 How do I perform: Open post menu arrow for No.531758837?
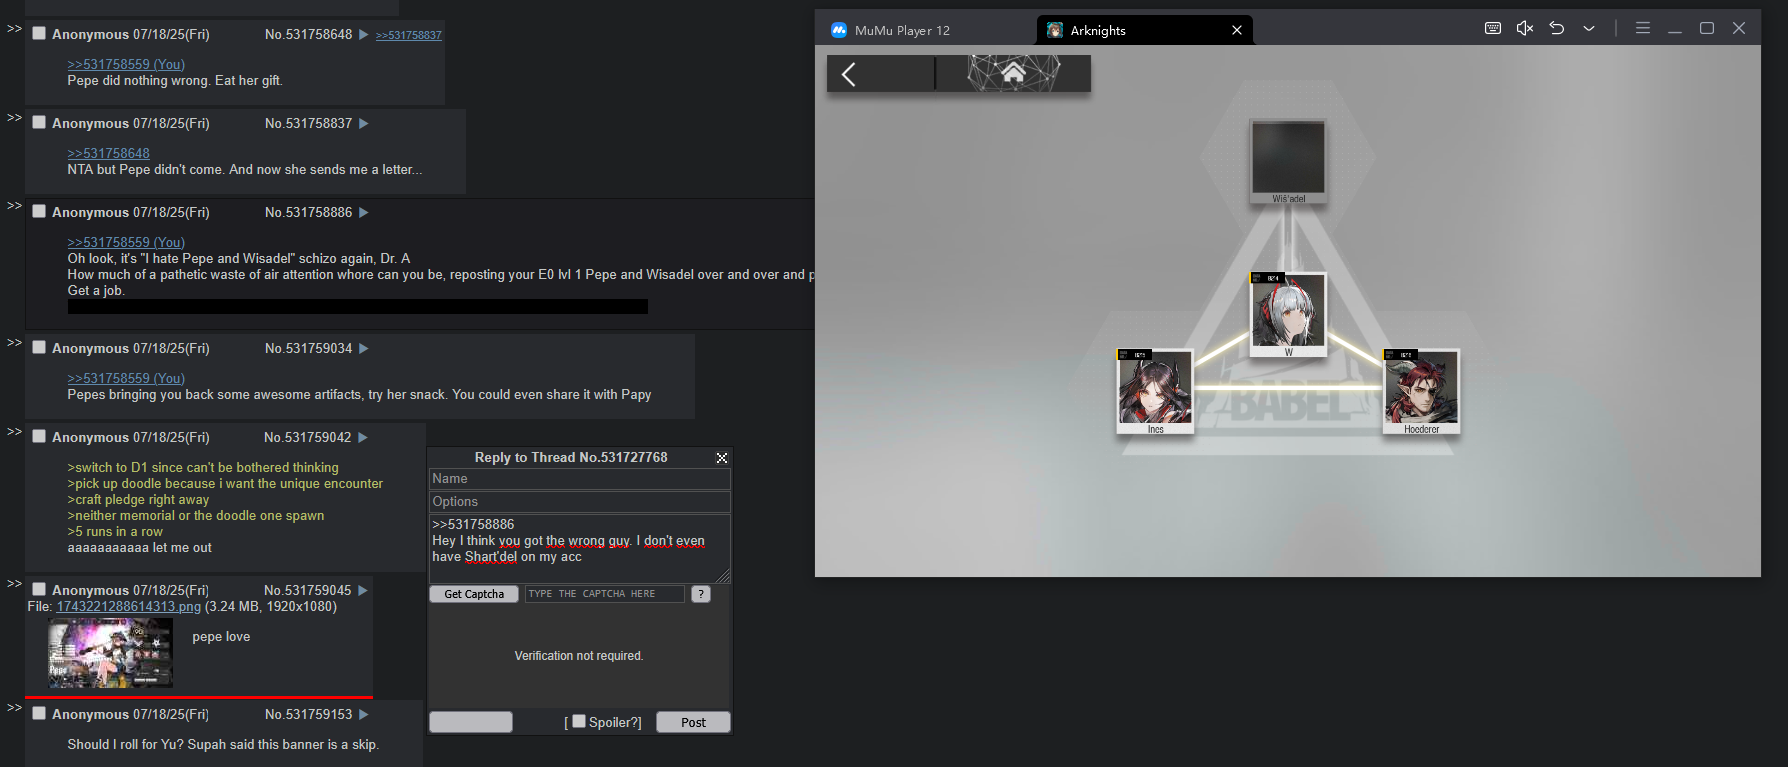click(x=364, y=124)
